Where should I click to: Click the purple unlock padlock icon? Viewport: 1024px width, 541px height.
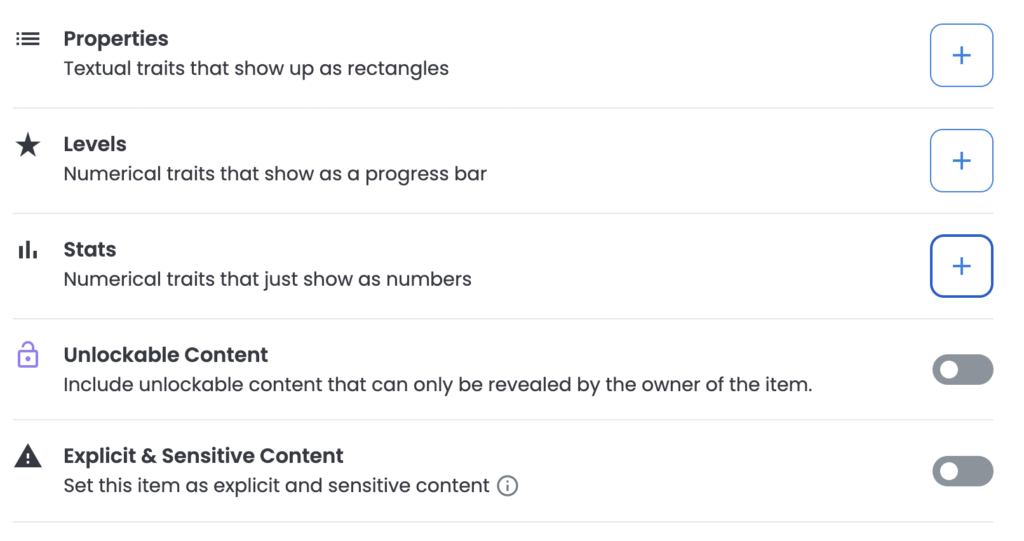click(27, 355)
